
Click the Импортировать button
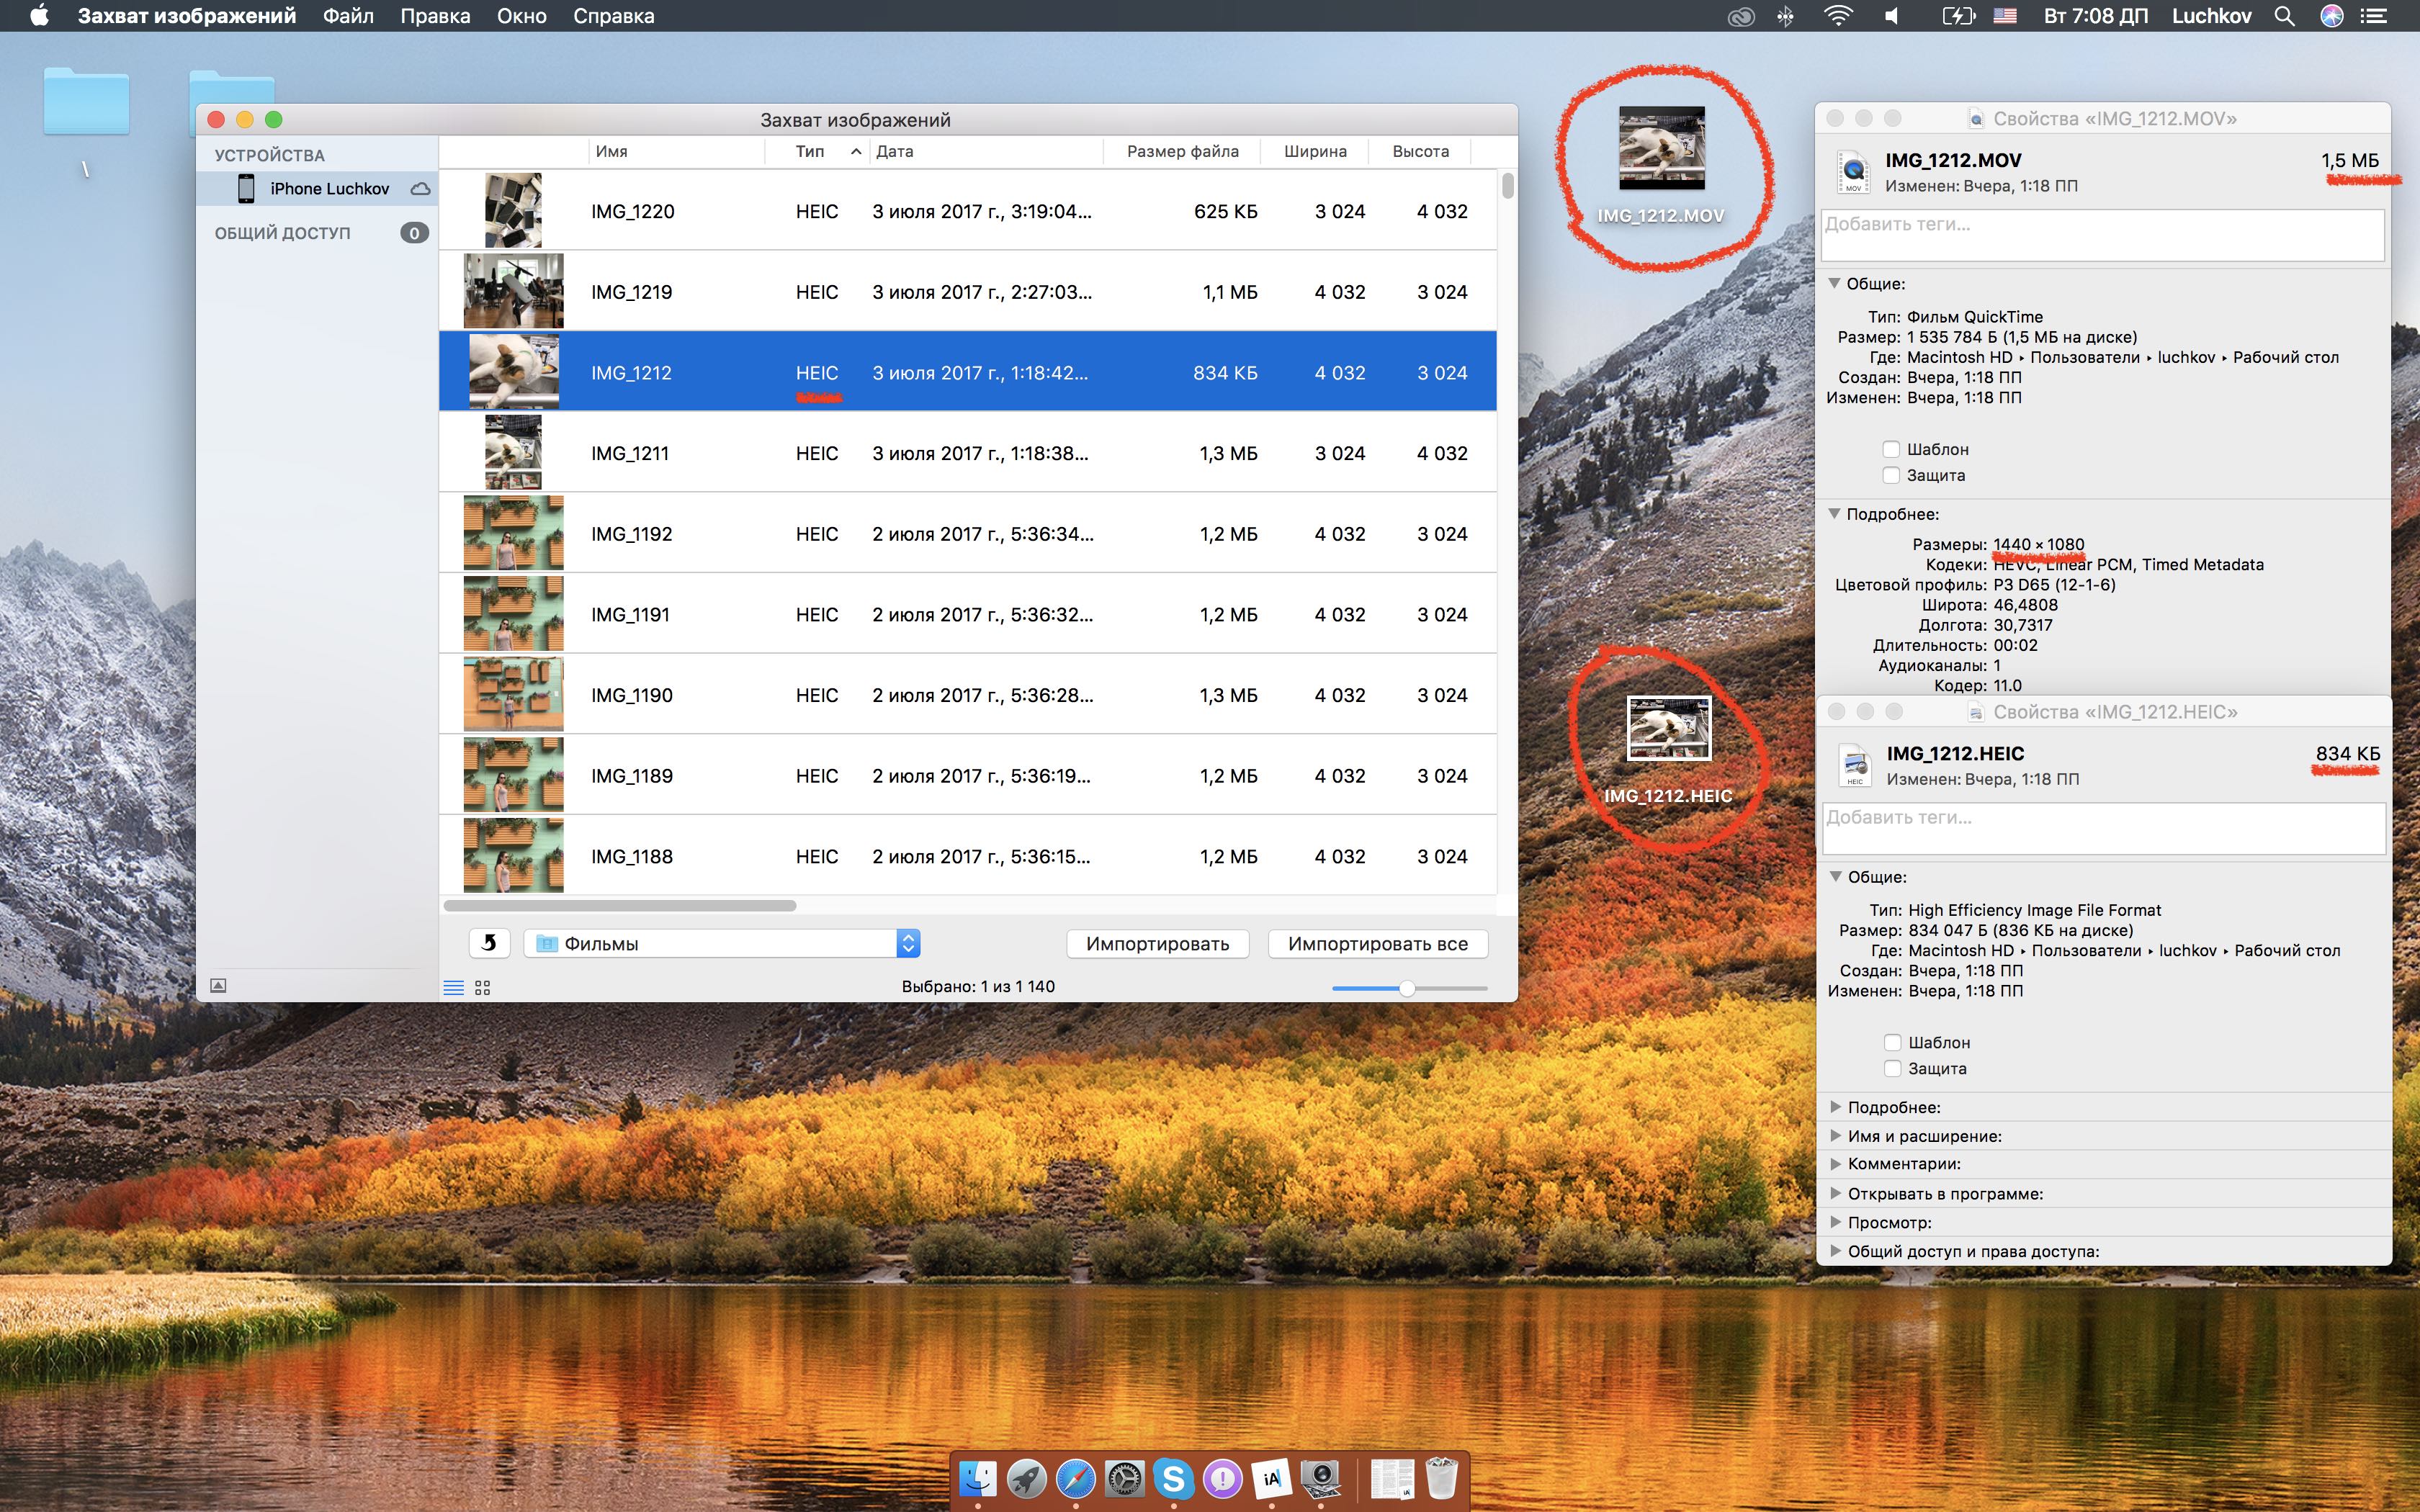pyautogui.click(x=1157, y=943)
